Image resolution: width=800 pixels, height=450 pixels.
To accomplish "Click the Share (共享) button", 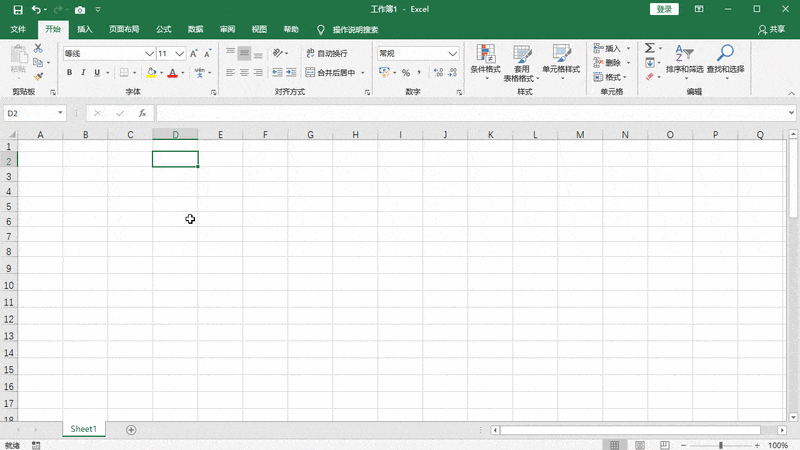I will point(770,30).
